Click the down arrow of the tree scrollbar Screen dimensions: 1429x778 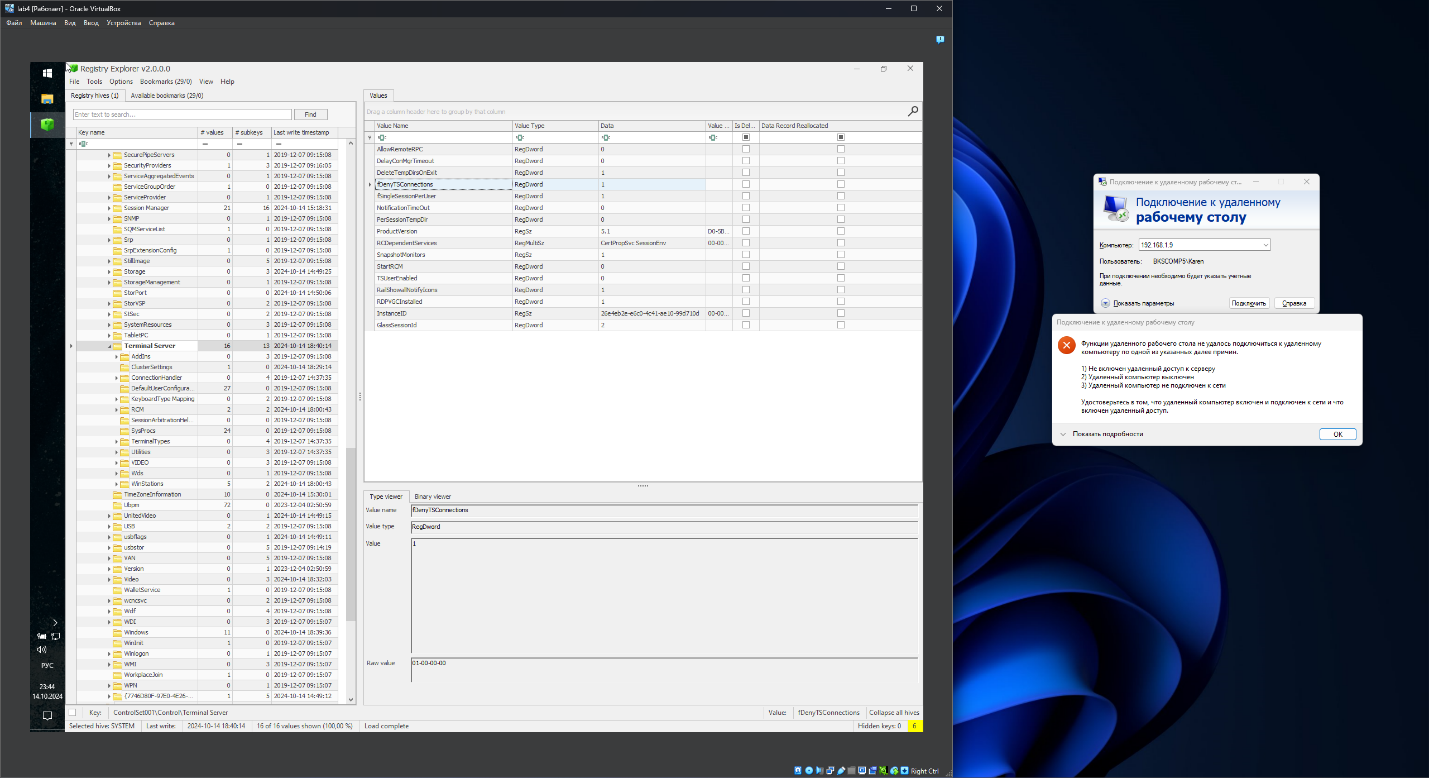click(351, 698)
